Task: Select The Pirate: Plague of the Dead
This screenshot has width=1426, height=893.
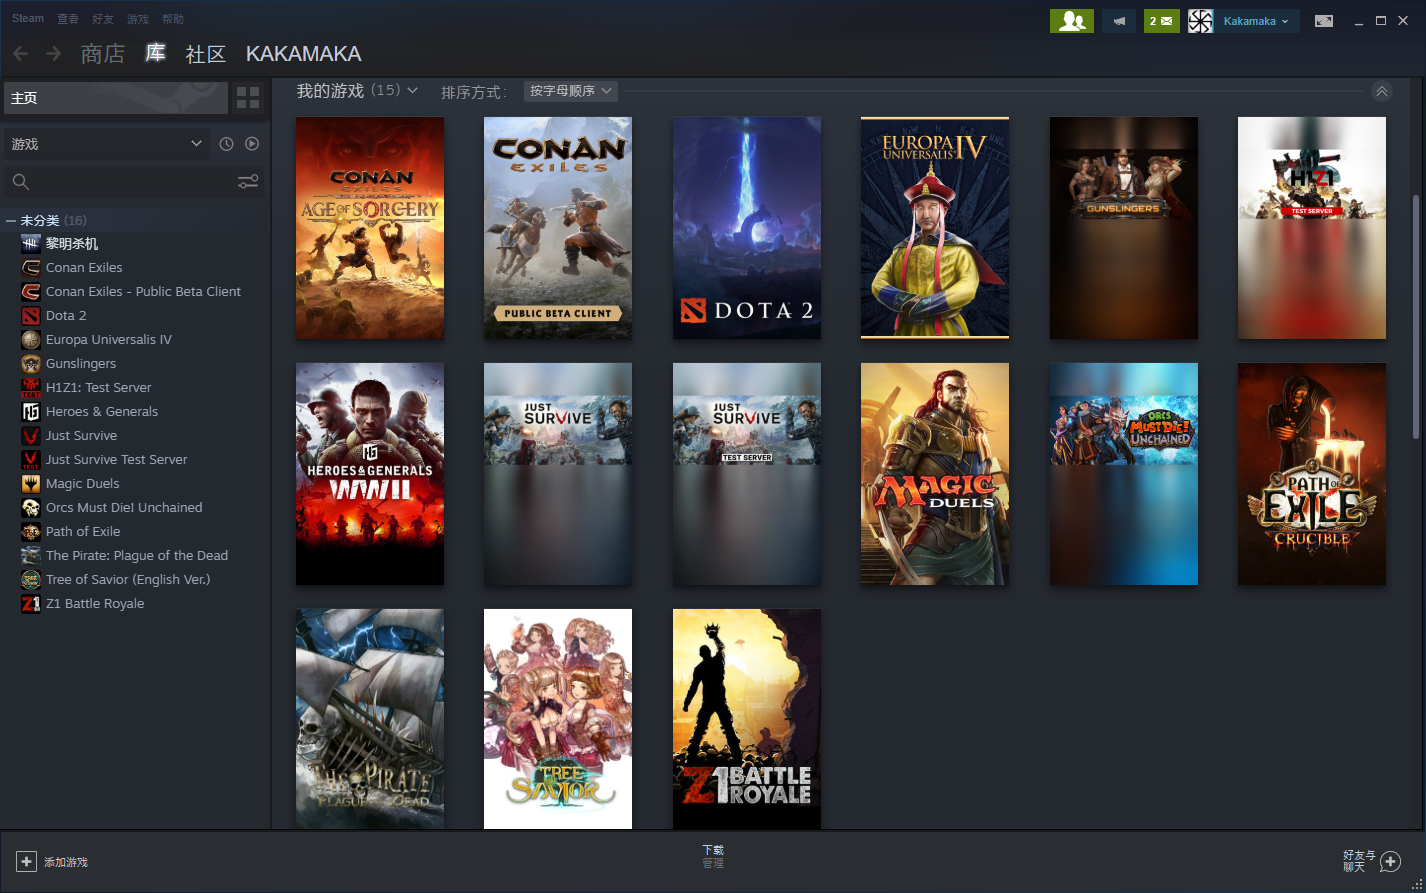Action: coord(137,555)
